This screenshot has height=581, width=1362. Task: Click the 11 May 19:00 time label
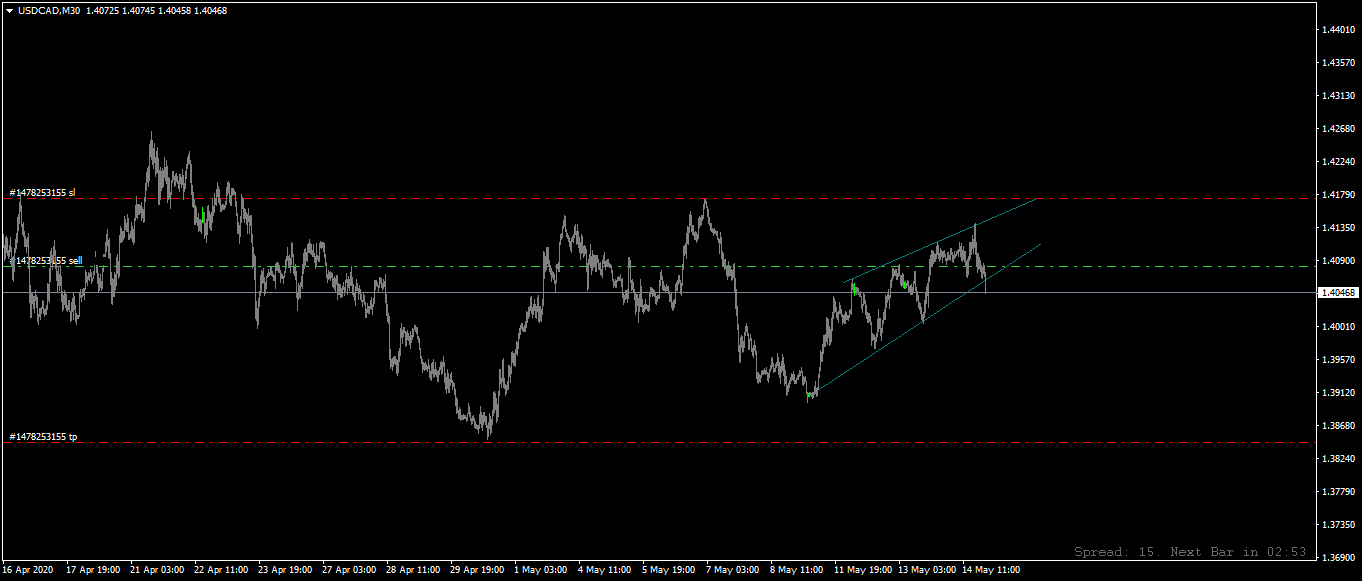pyautogui.click(x=863, y=570)
